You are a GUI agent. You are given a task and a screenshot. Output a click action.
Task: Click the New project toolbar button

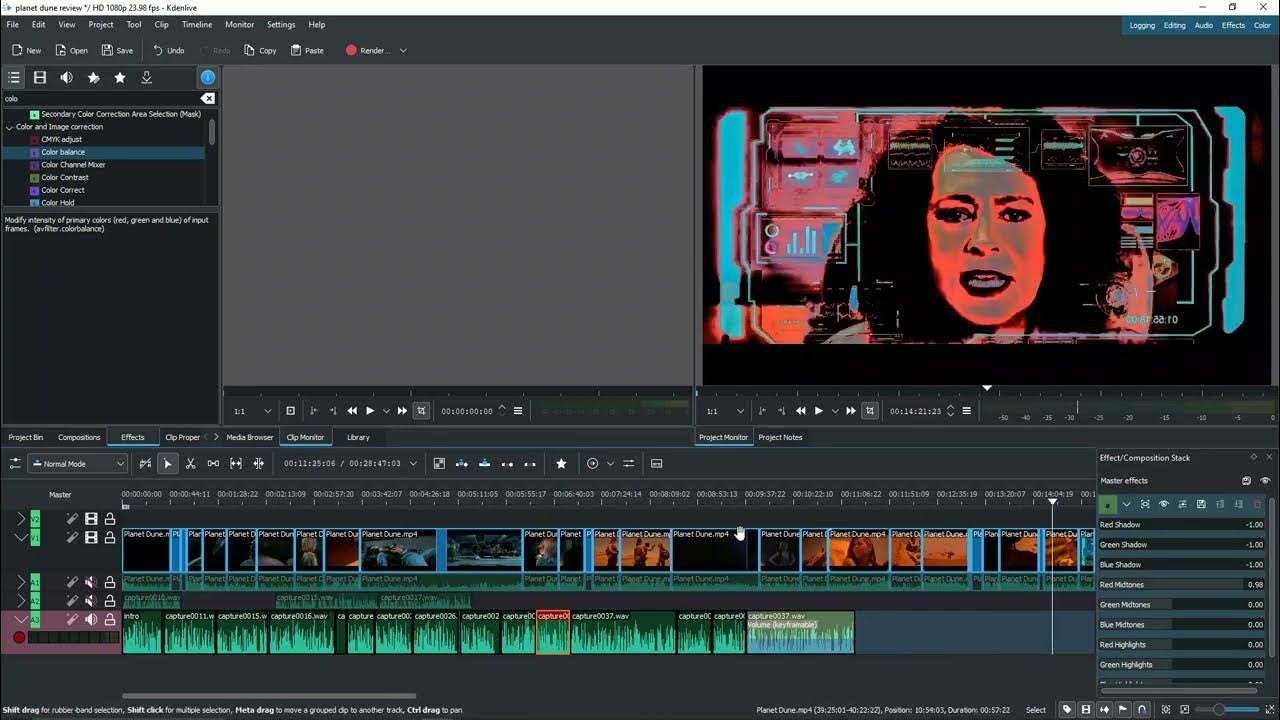click(26, 50)
